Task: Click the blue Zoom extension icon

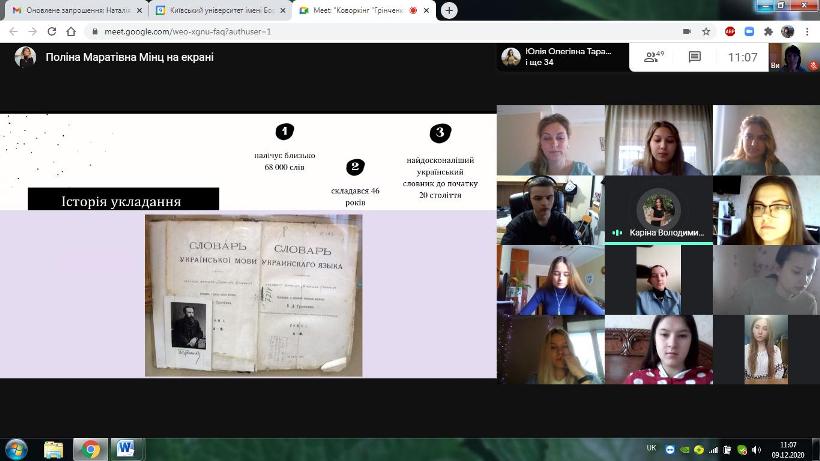Action: click(749, 31)
